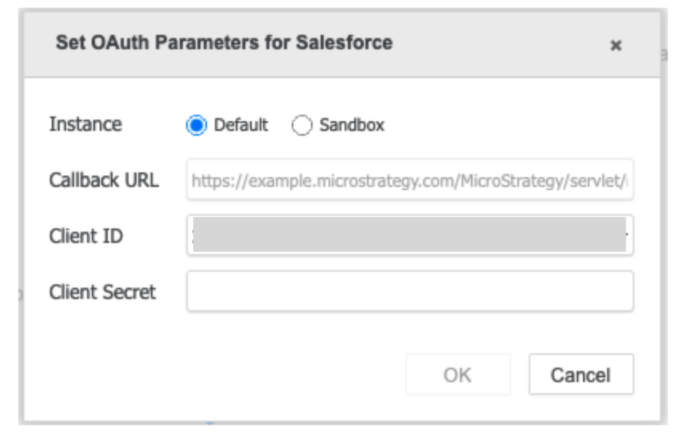684x436 pixels.
Task: Select the Default instance radio button
Action: pos(196,125)
